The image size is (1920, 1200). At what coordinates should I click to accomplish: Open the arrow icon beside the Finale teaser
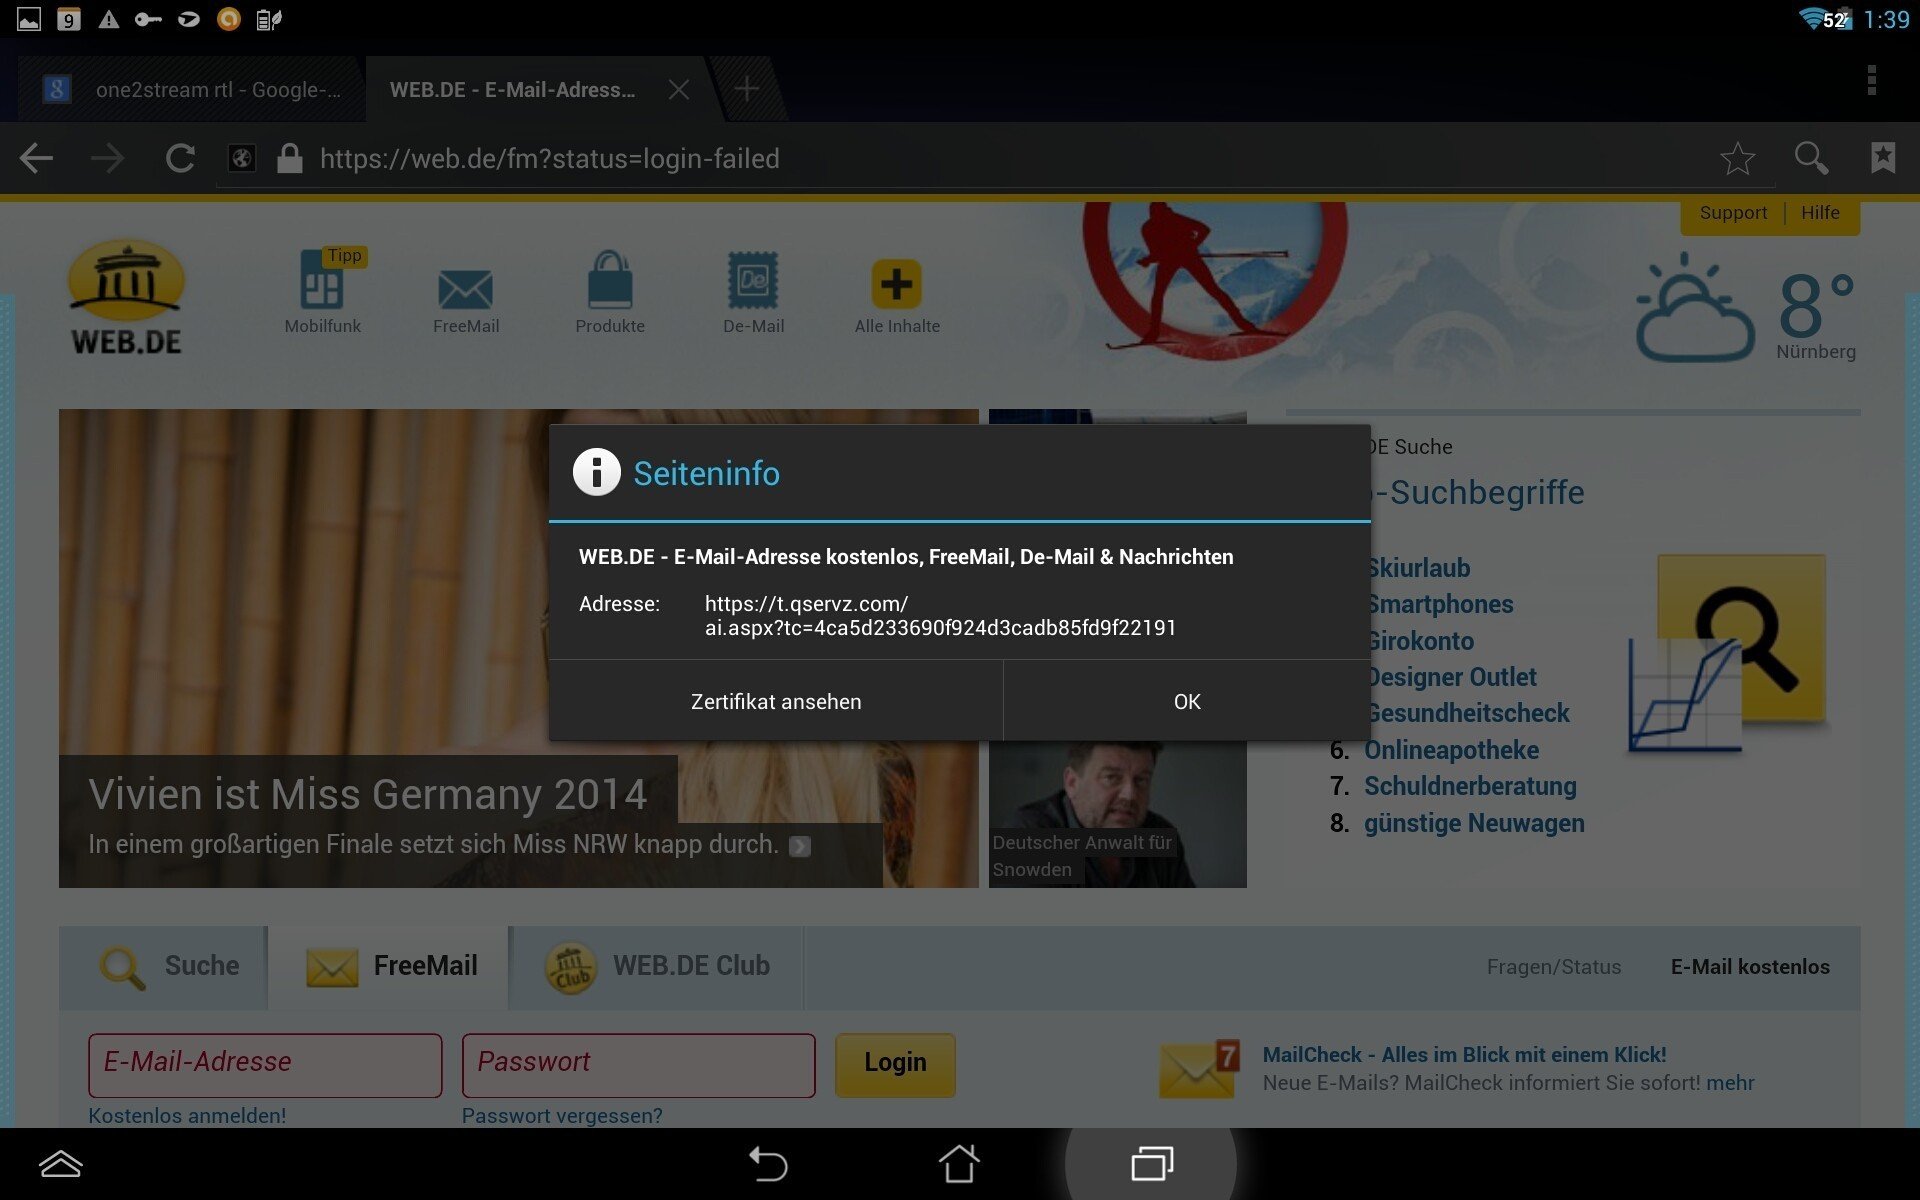click(x=799, y=846)
